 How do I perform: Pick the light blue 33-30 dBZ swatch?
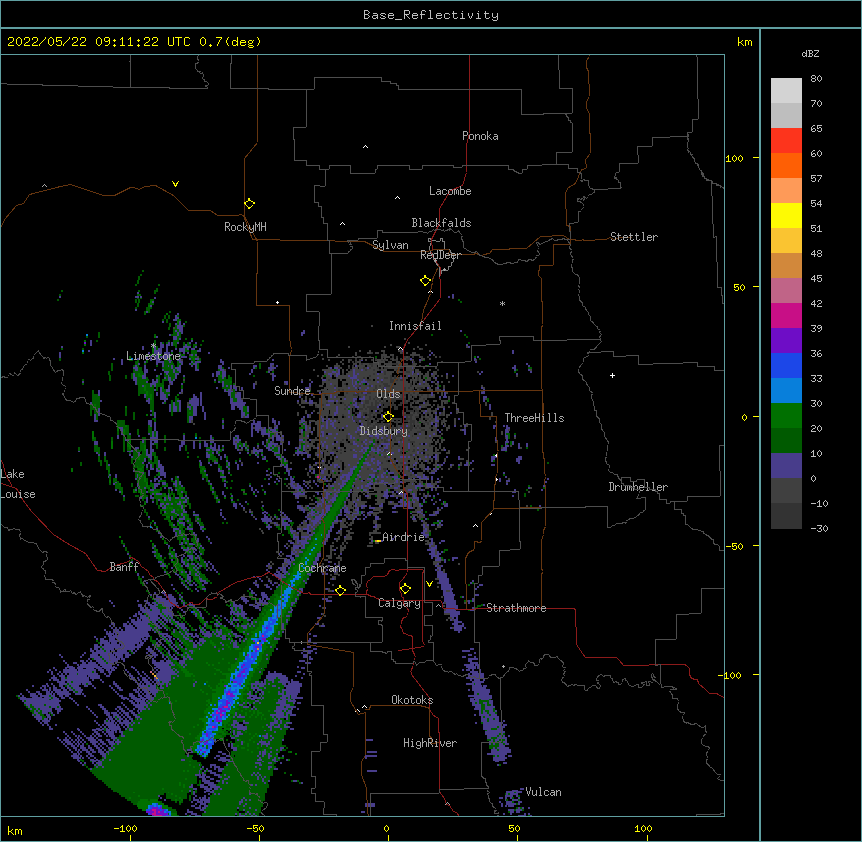click(786, 391)
